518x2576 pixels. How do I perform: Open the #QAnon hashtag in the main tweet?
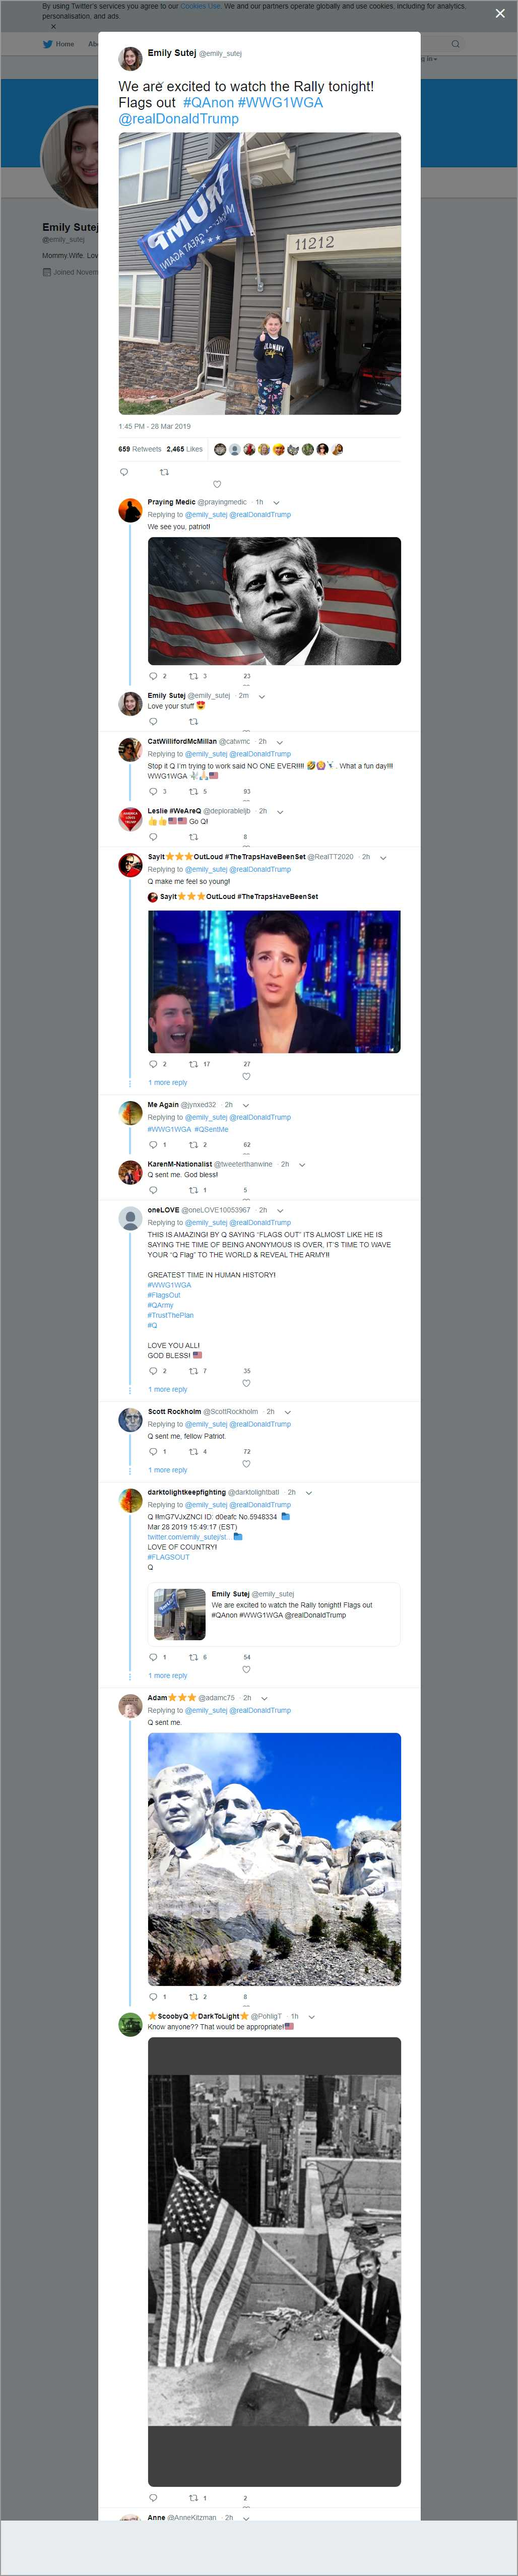pos(208,103)
